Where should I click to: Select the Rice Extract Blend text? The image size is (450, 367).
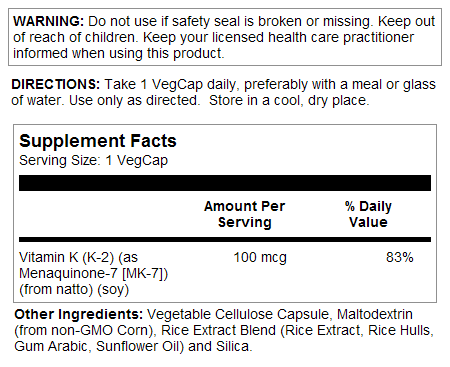[218, 330]
